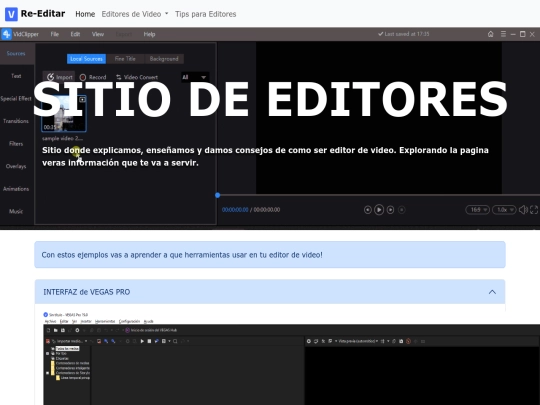The height and width of the screenshot is (405, 540).
Task: Open VEGAS Pro Herramientas menu
Action: (x=105, y=321)
